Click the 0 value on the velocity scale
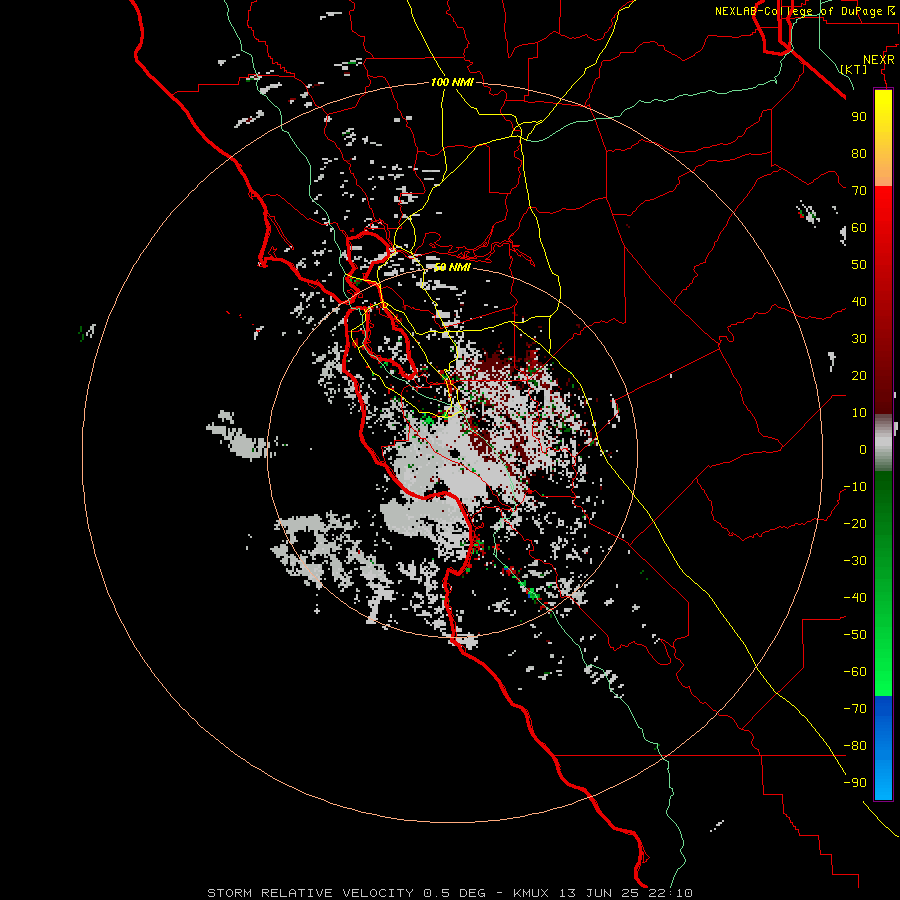Image resolution: width=900 pixels, height=900 pixels. point(863,450)
